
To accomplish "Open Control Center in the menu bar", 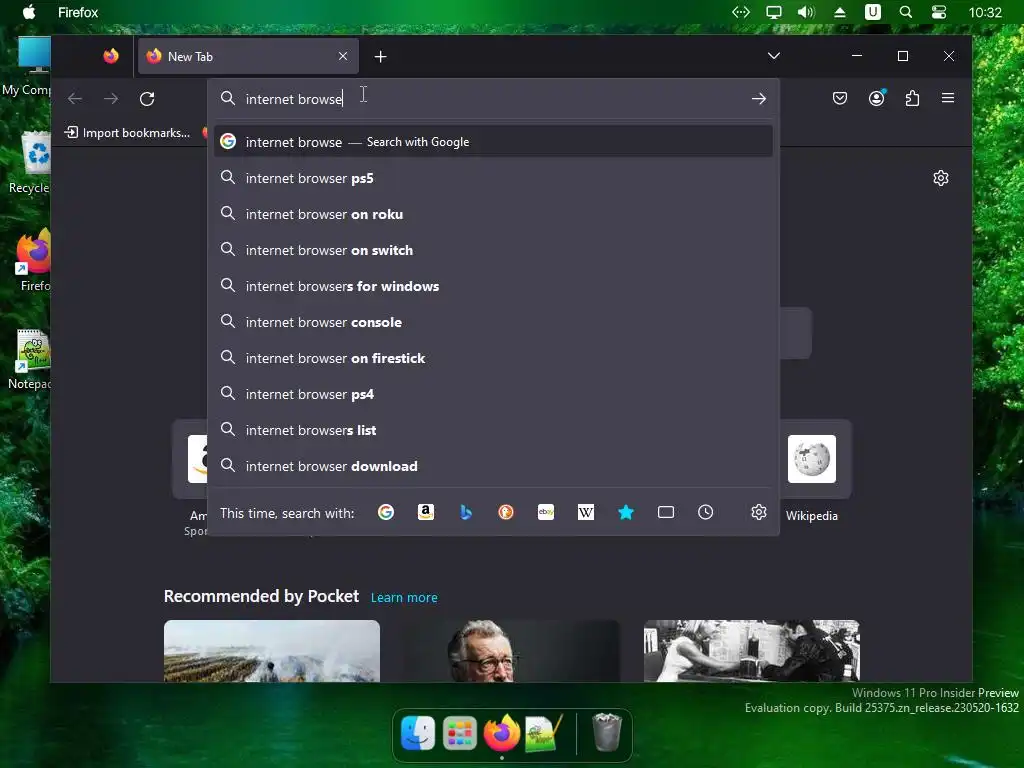I will 938,12.
